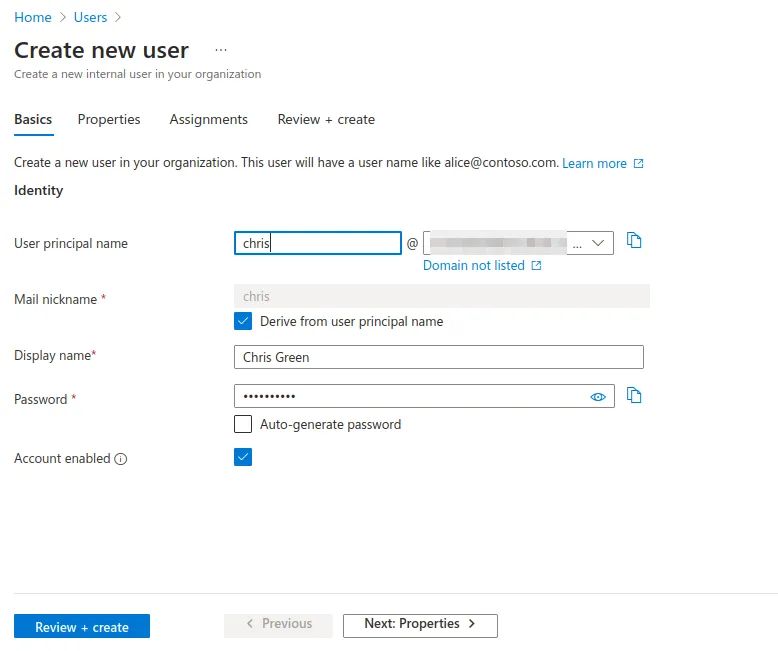The image size is (778, 651).
Task: Open the ellipsis menu beside Create new user
Action: coord(221,50)
